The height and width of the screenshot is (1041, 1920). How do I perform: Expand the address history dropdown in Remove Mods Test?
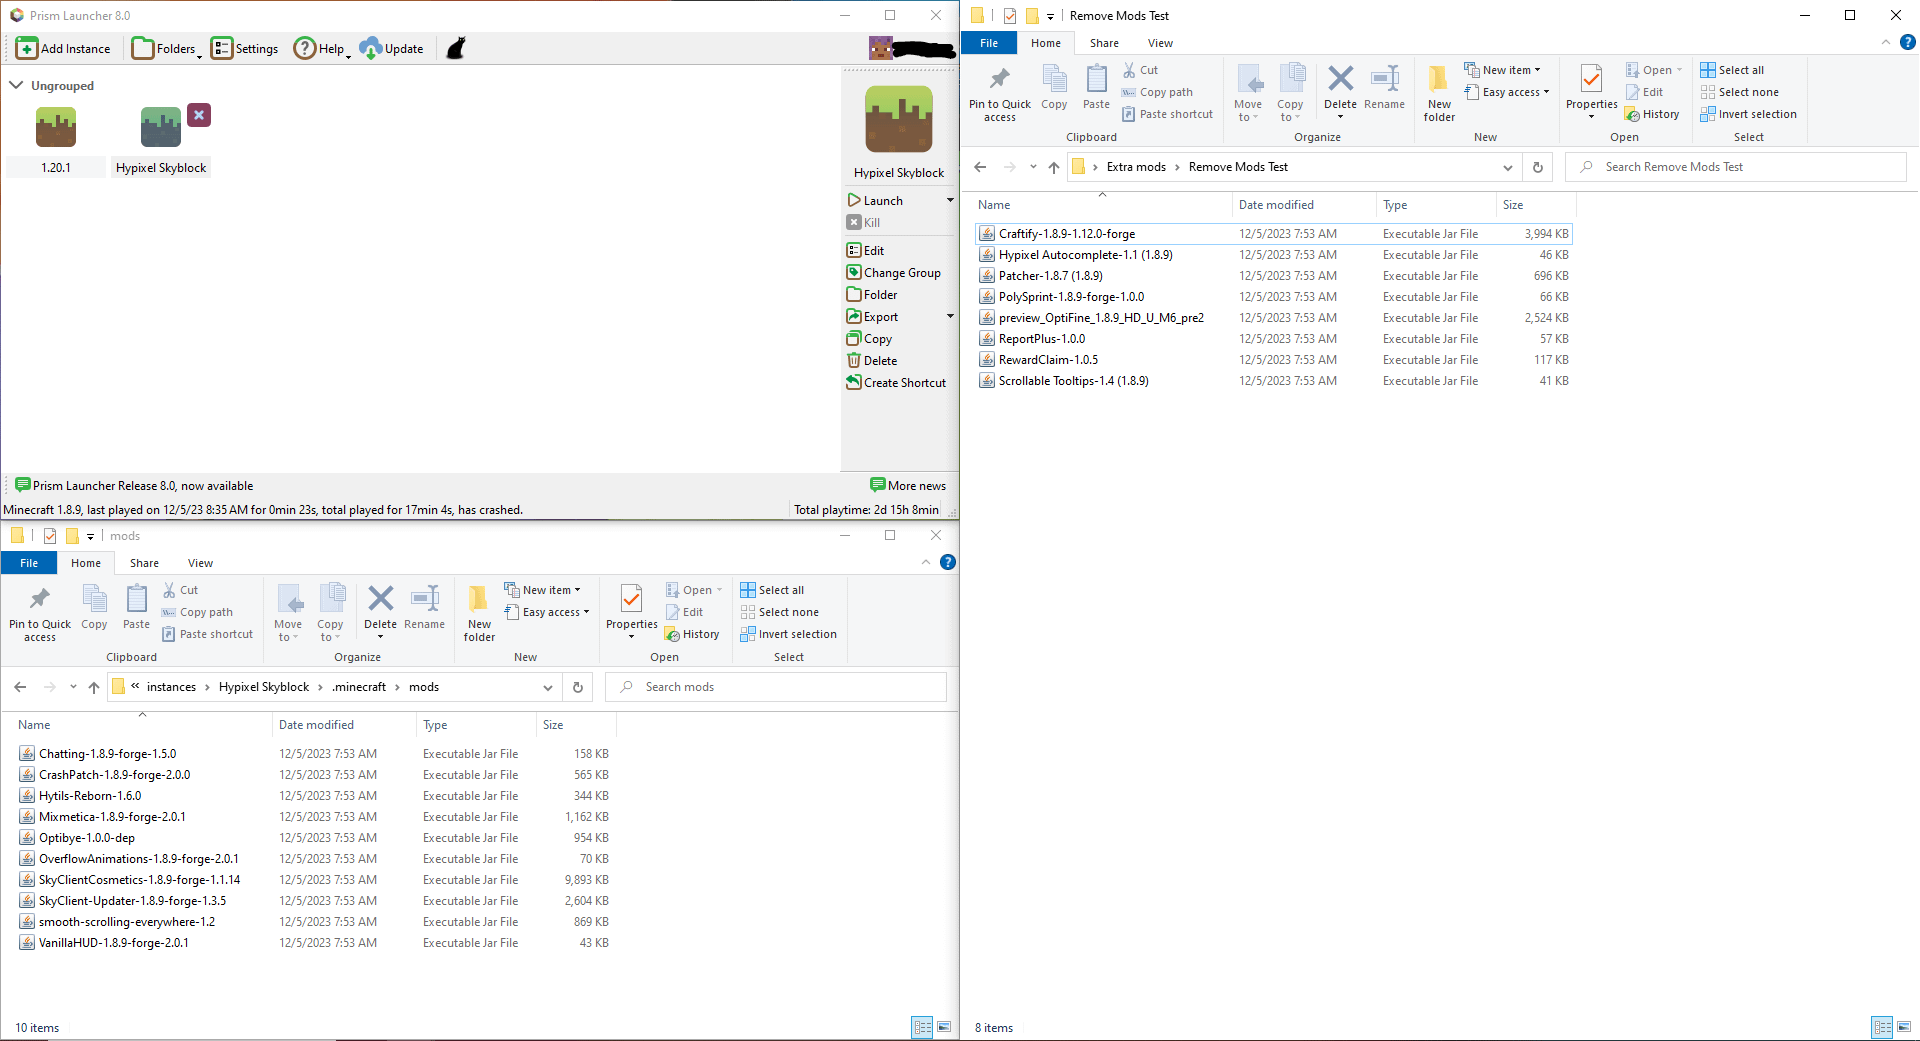[1507, 167]
